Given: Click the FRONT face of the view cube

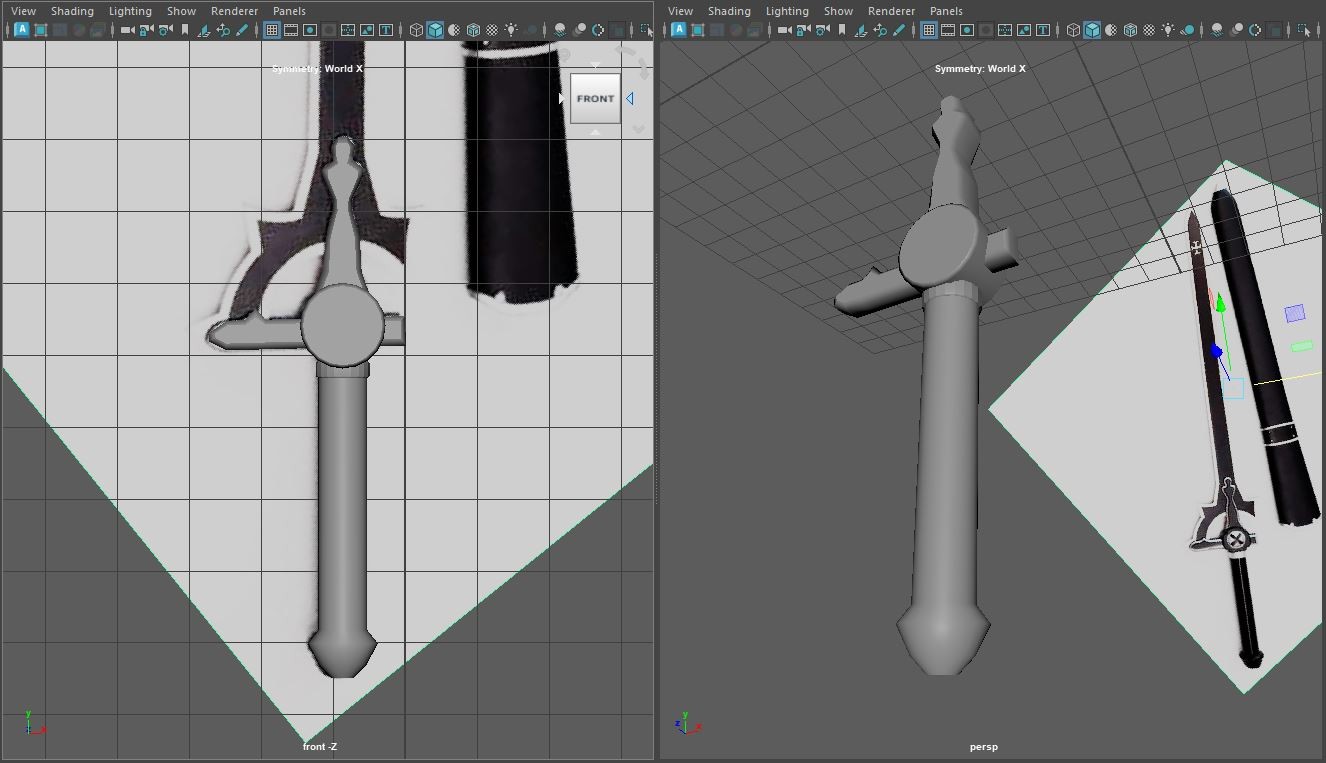Looking at the screenshot, I should 595,98.
